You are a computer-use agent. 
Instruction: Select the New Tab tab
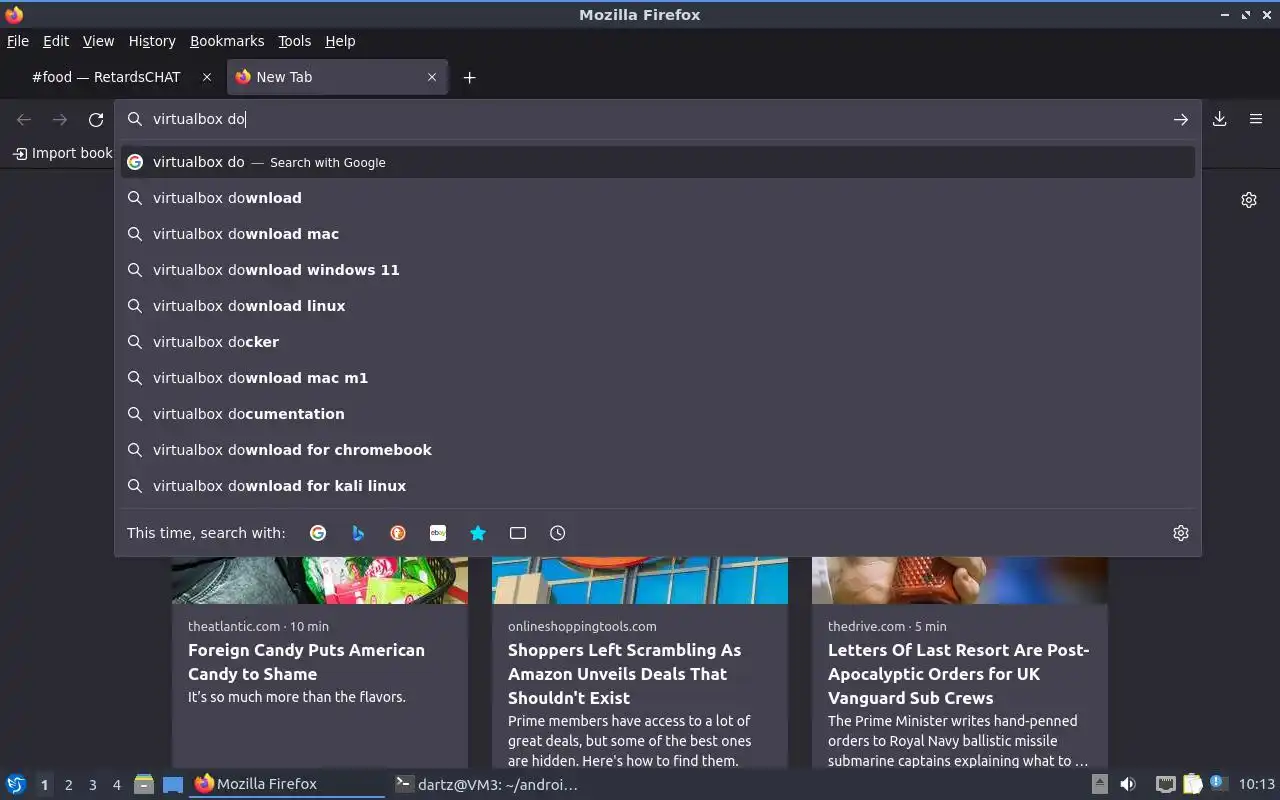pyautogui.click(x=337, y=77)
